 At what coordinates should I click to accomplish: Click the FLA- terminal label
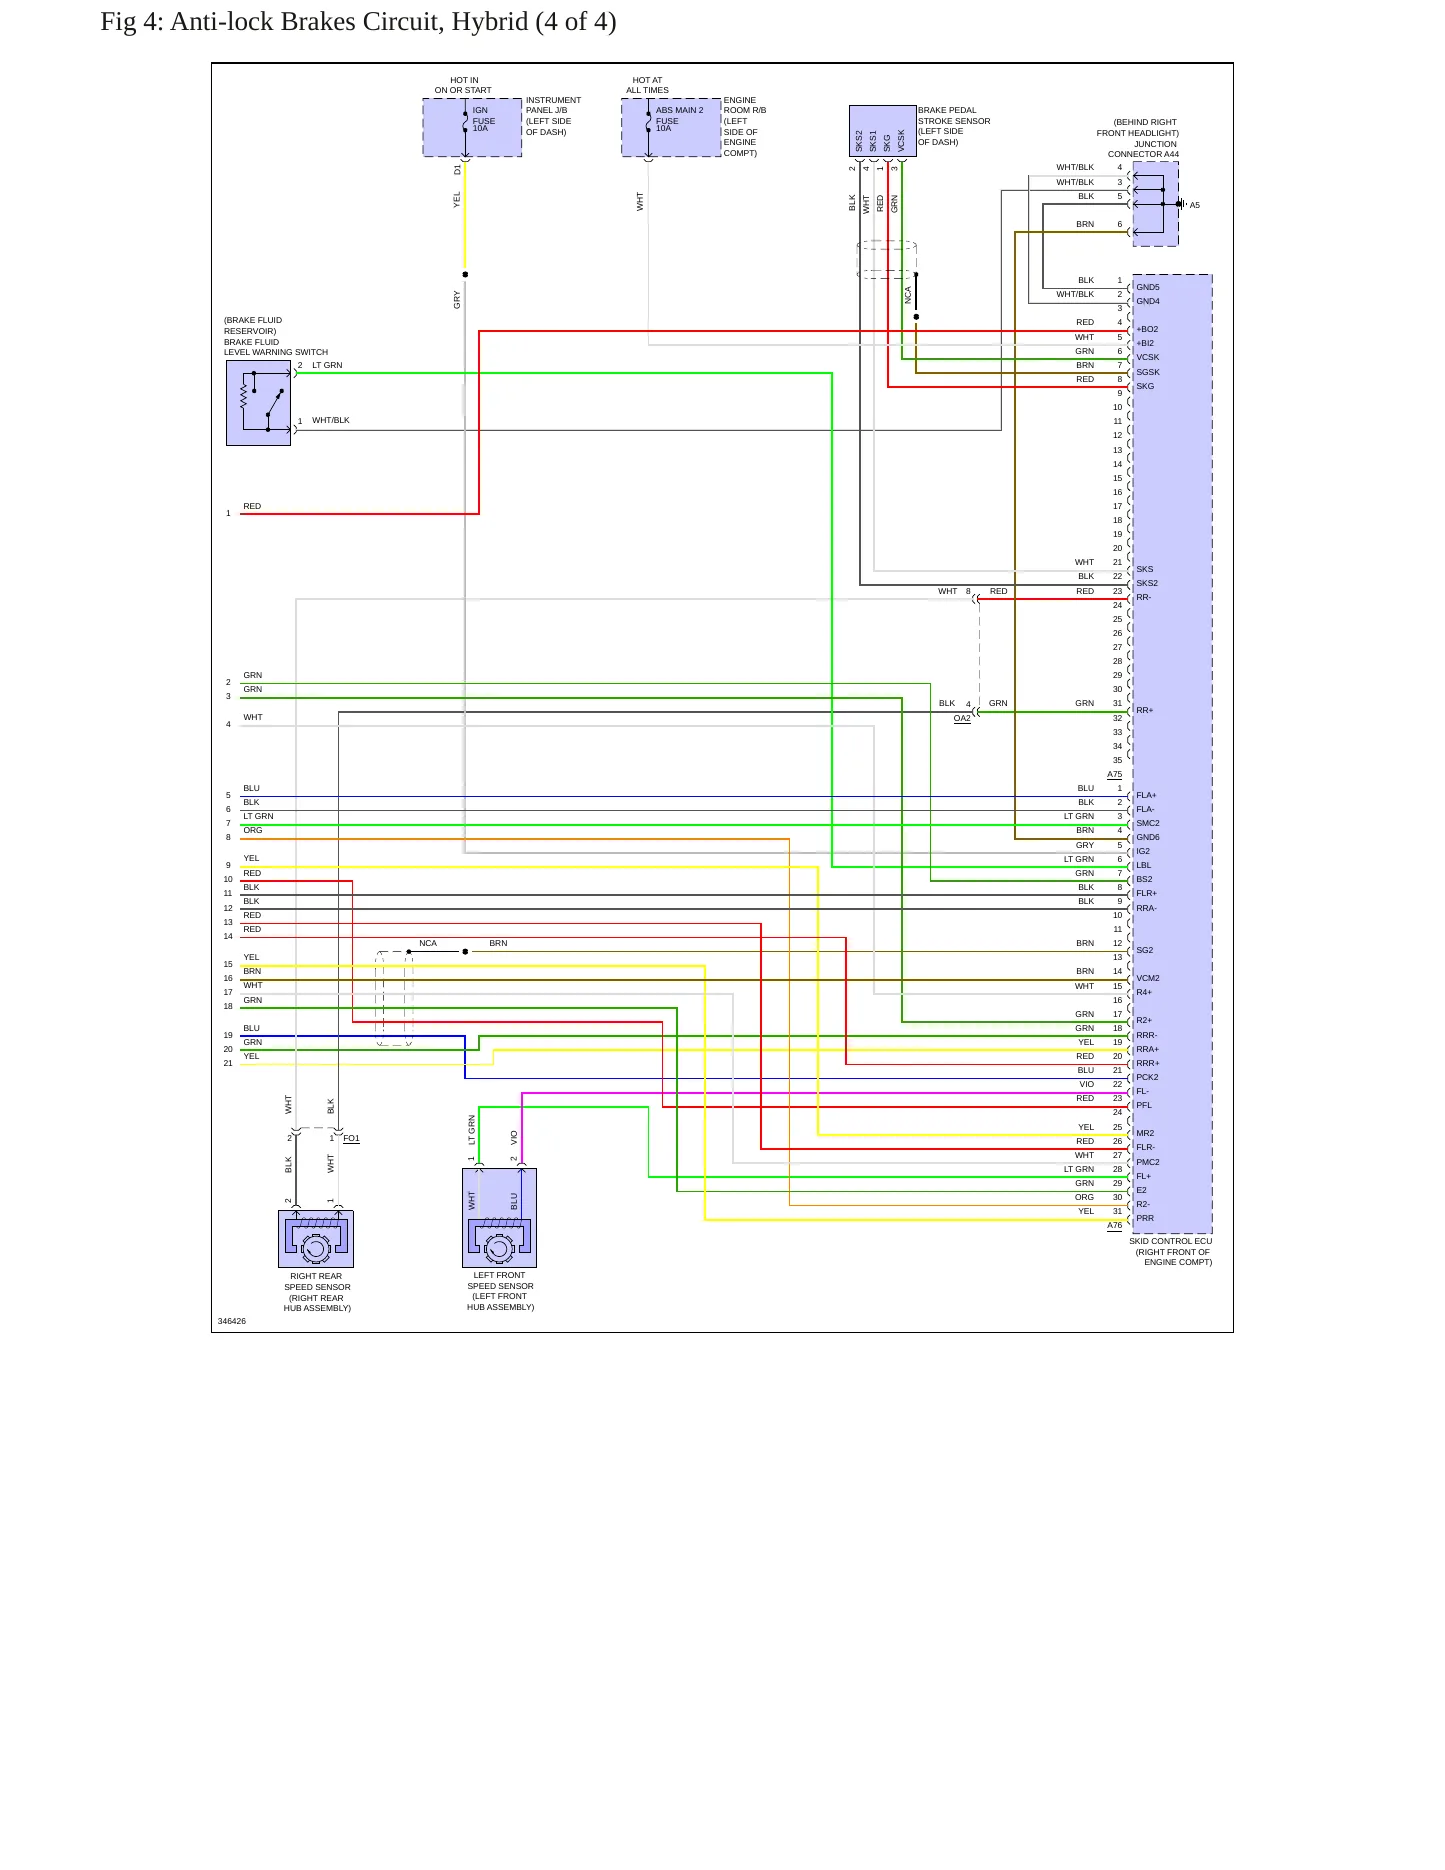tap(1145, 809)
